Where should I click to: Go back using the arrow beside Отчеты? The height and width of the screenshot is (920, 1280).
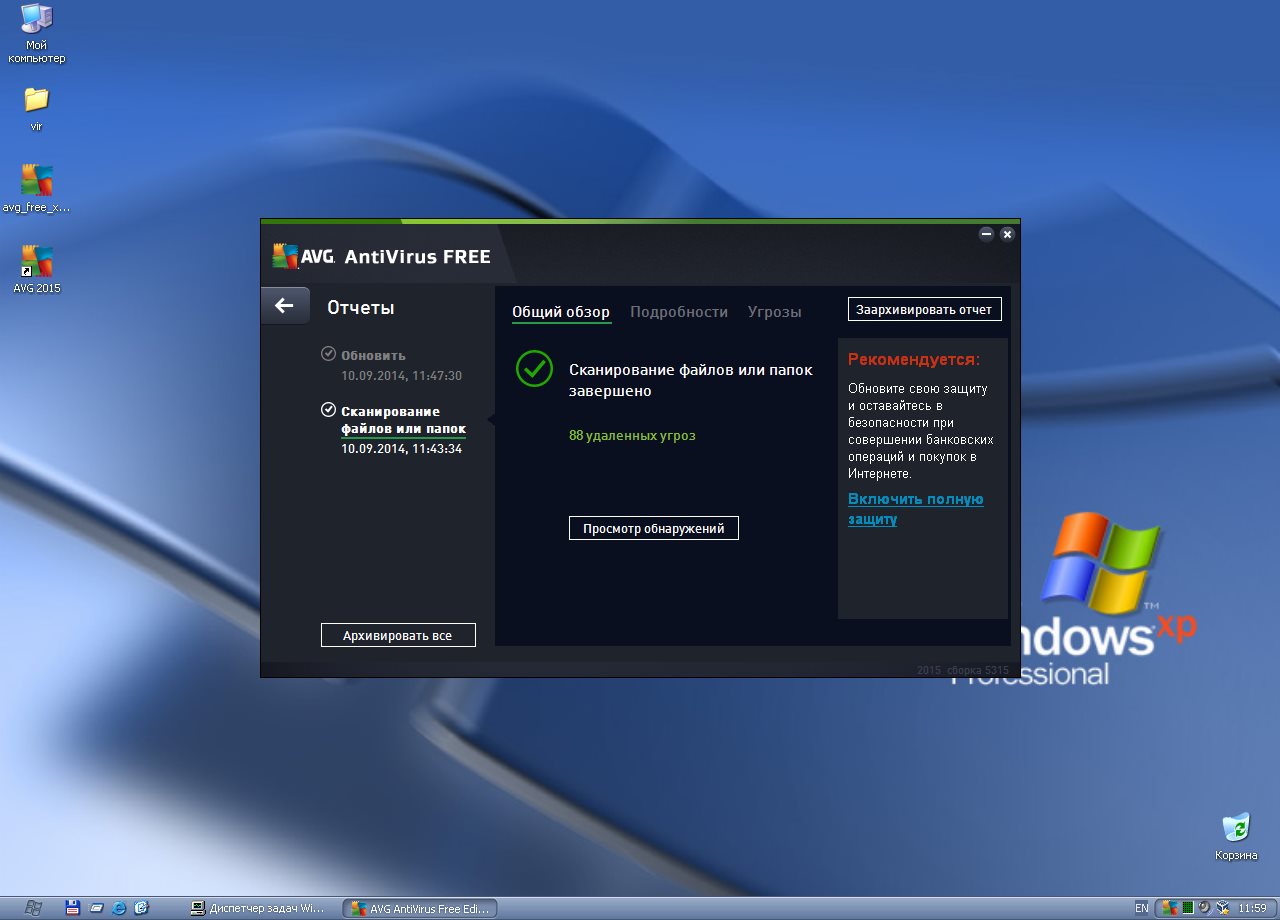[285, 306]
